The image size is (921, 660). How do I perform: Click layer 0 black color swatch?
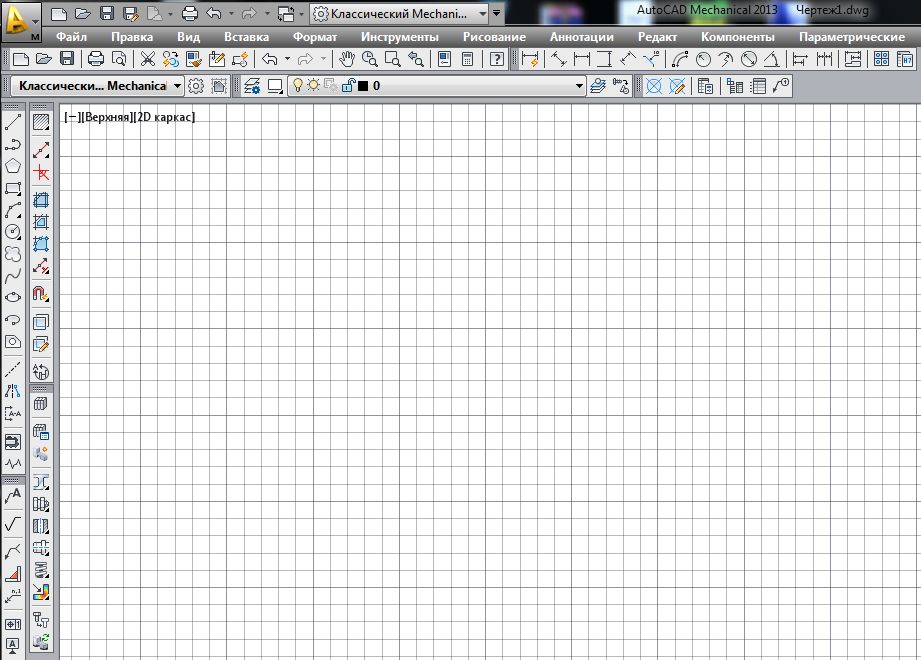(x=362, y=87)
